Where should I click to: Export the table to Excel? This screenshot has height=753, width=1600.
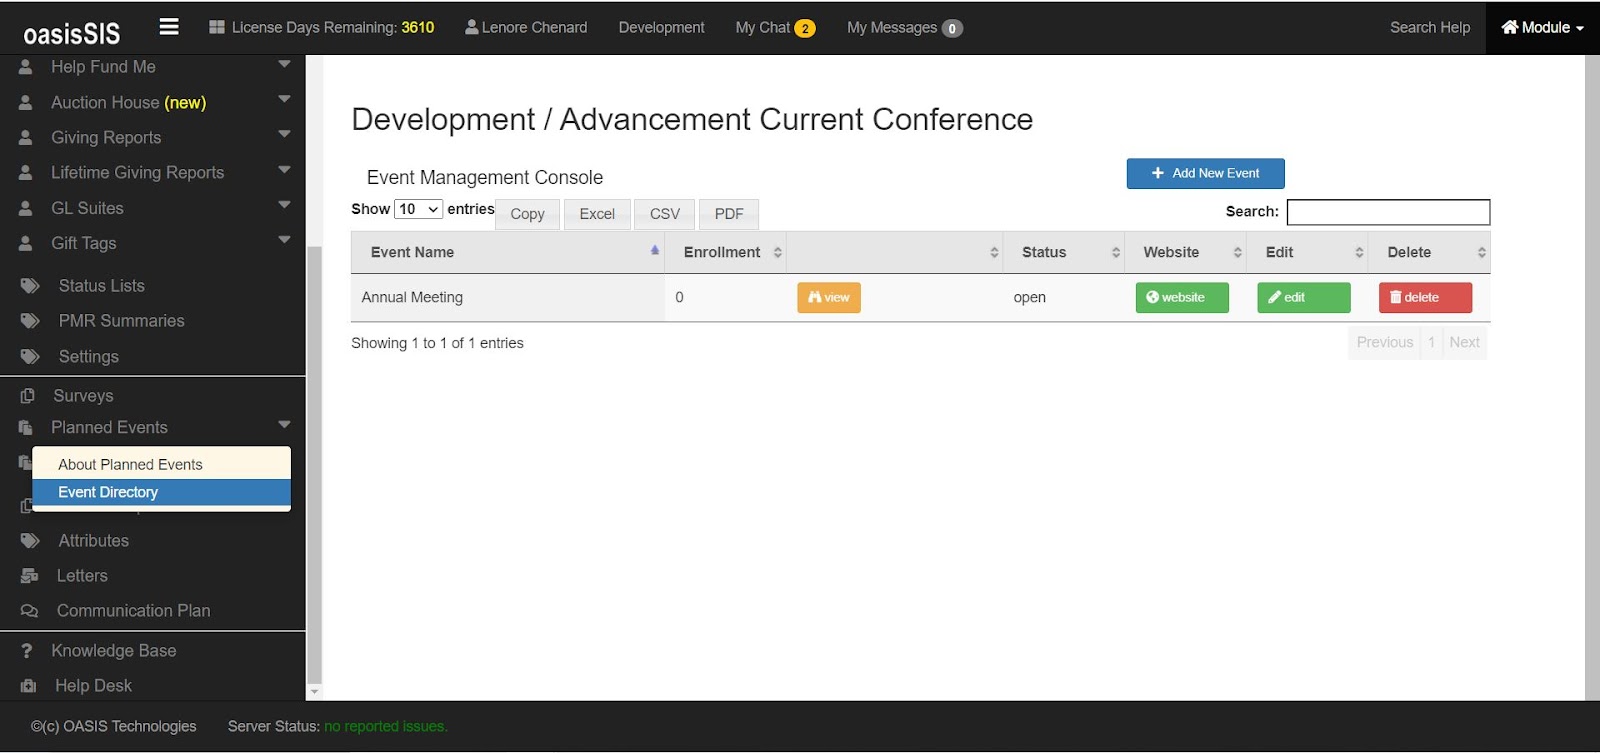(x=597, y=214)
